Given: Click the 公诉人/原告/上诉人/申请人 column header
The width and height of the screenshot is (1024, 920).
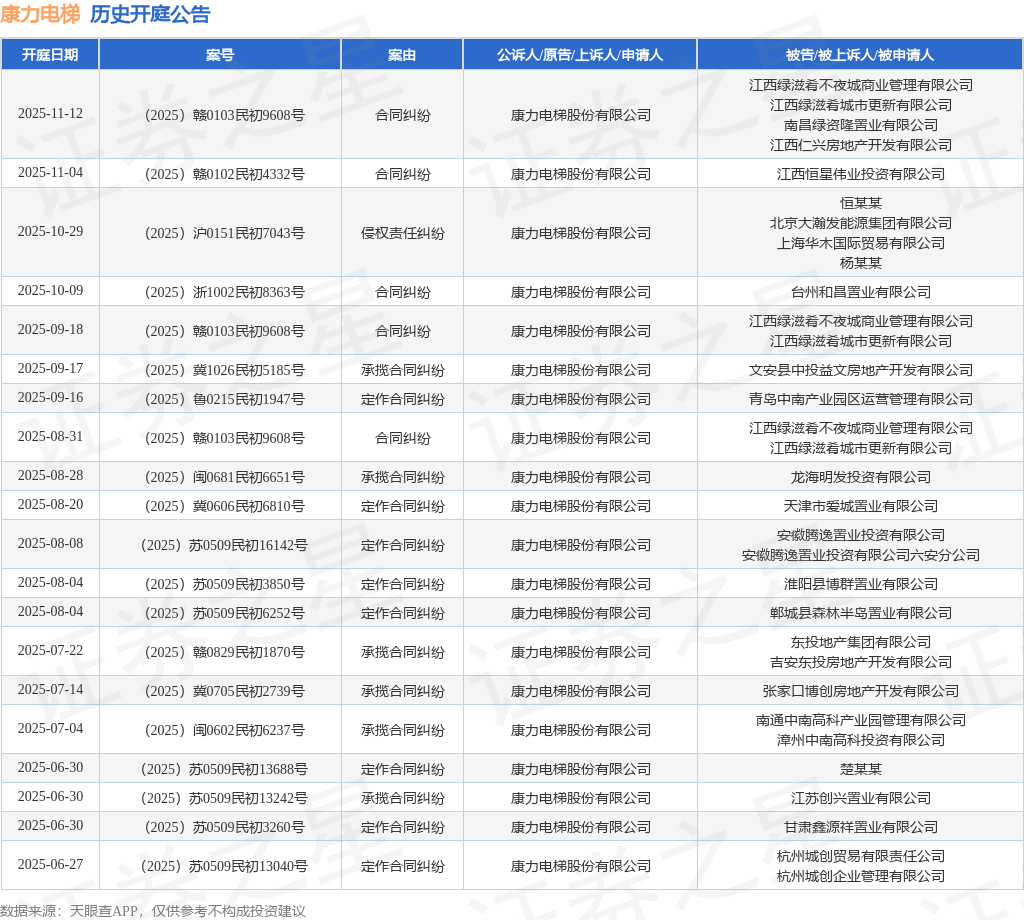Looking at the screenshot, I should [580, 55].
